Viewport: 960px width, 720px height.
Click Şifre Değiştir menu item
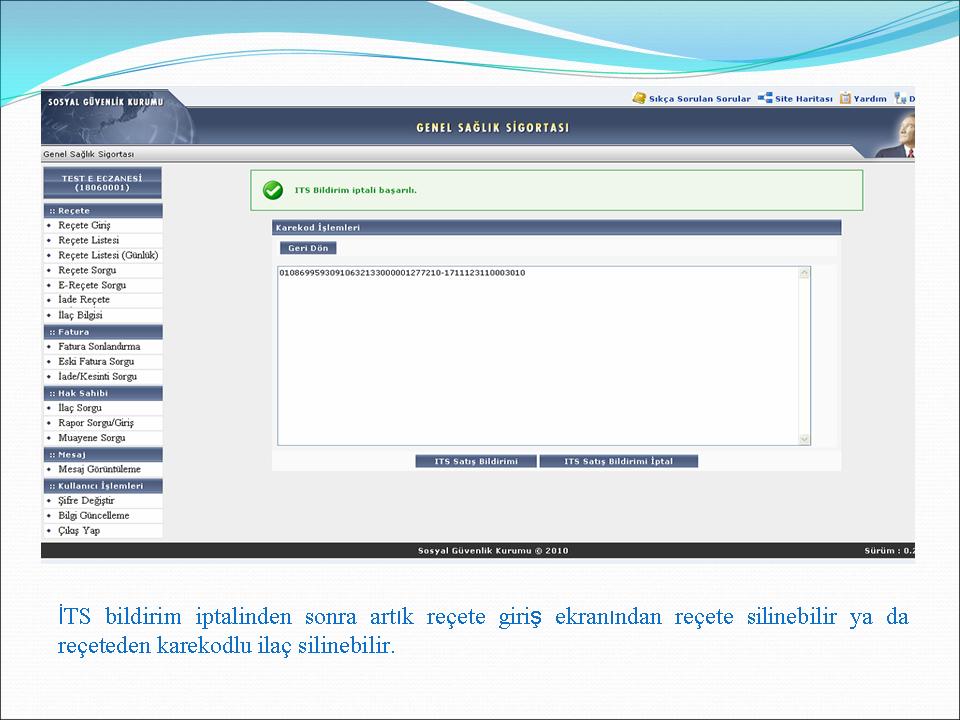tap(86, 501)
